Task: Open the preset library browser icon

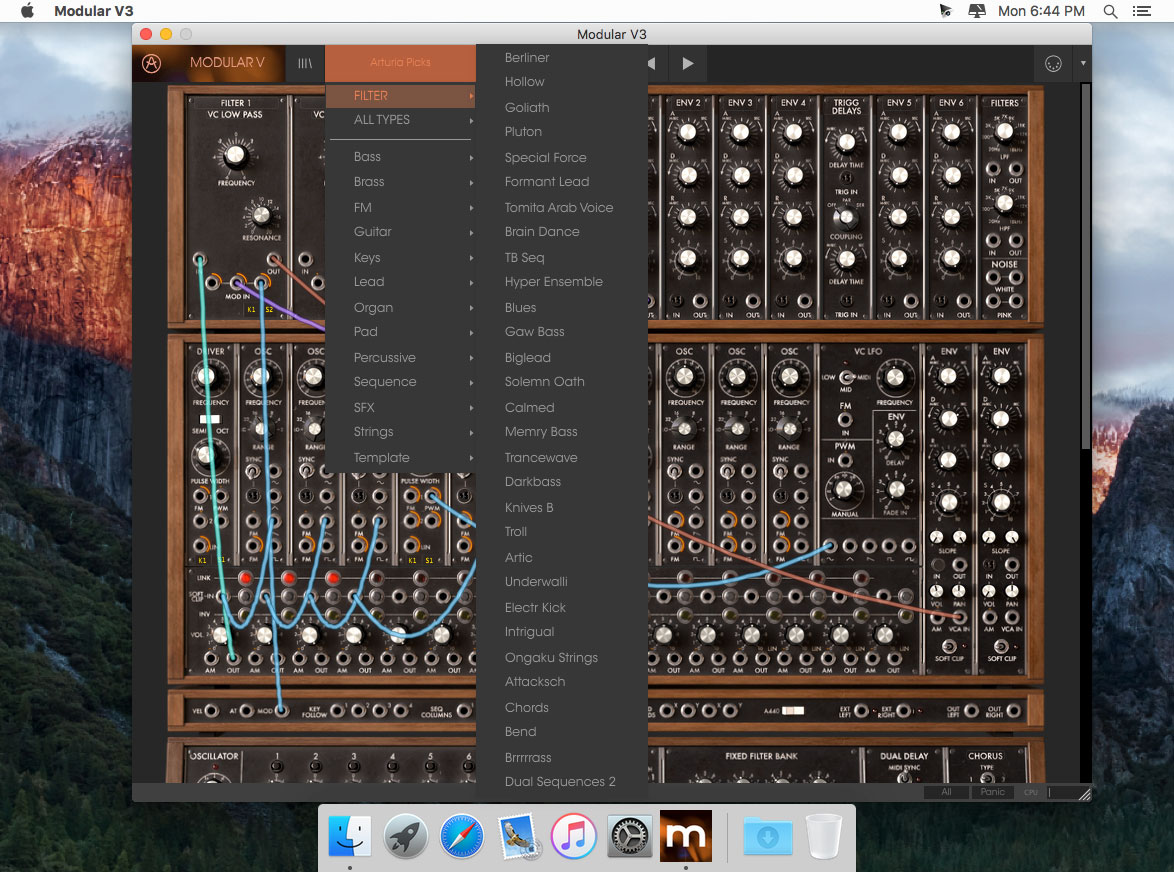Action: tap(305, 63)
